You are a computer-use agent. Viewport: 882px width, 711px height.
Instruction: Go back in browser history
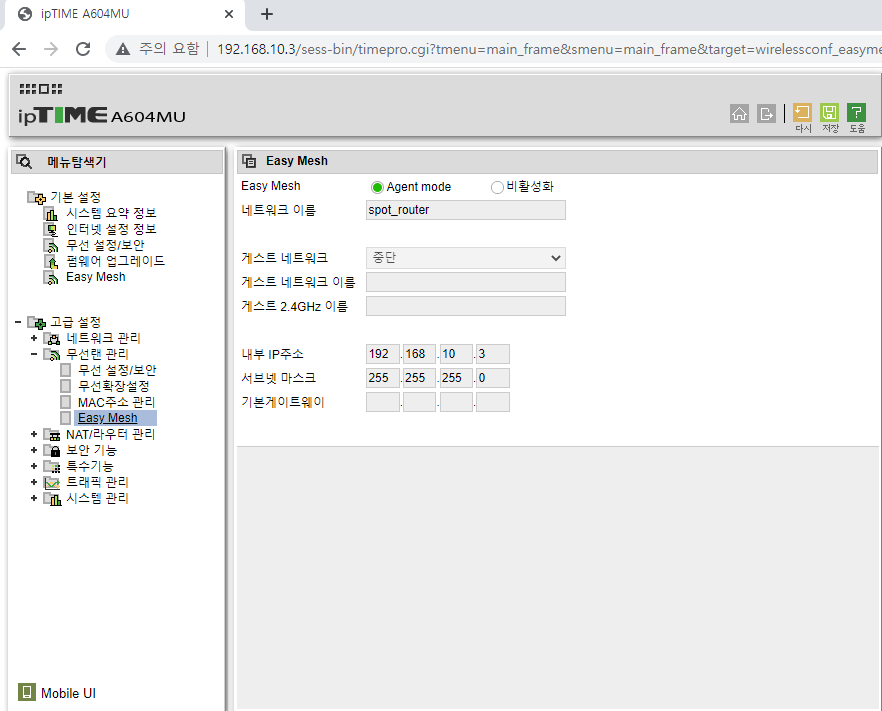19,49
